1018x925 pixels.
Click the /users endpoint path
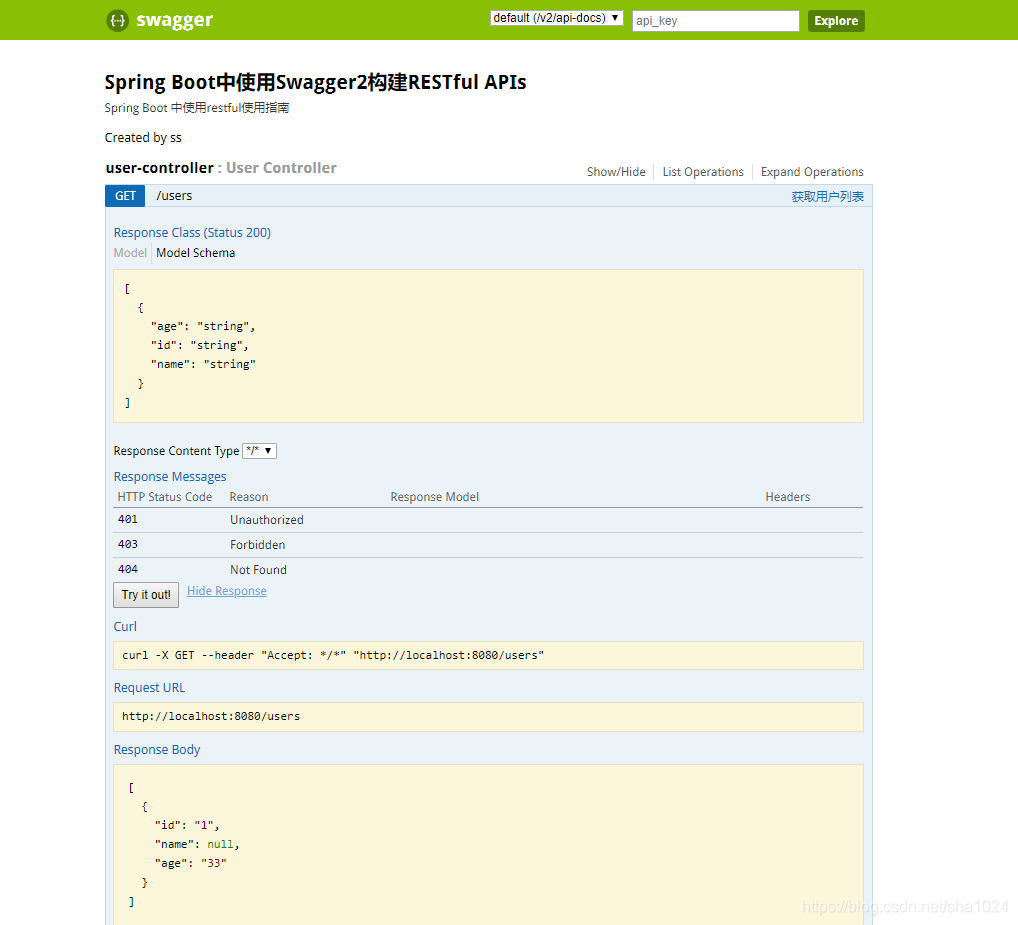pyautogui.click(x=174, y=196)
